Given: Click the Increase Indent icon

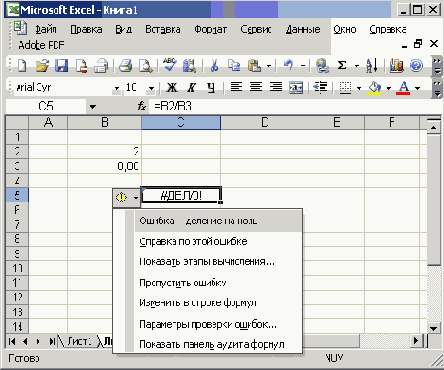Looking at the screenshot, I should (x=320, y=87).
